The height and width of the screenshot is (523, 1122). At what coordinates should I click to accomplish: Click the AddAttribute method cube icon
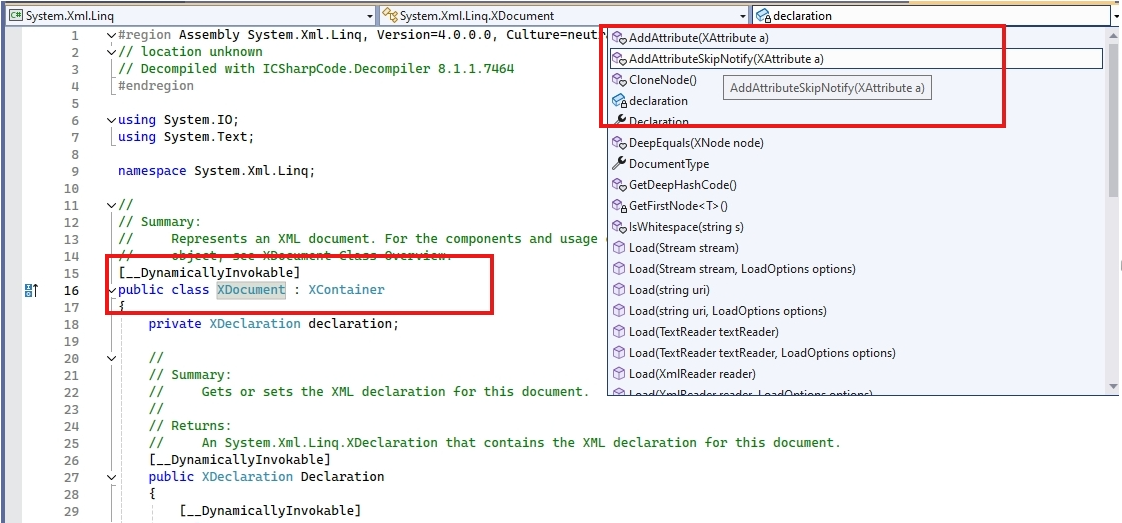[x=618, y=38]
